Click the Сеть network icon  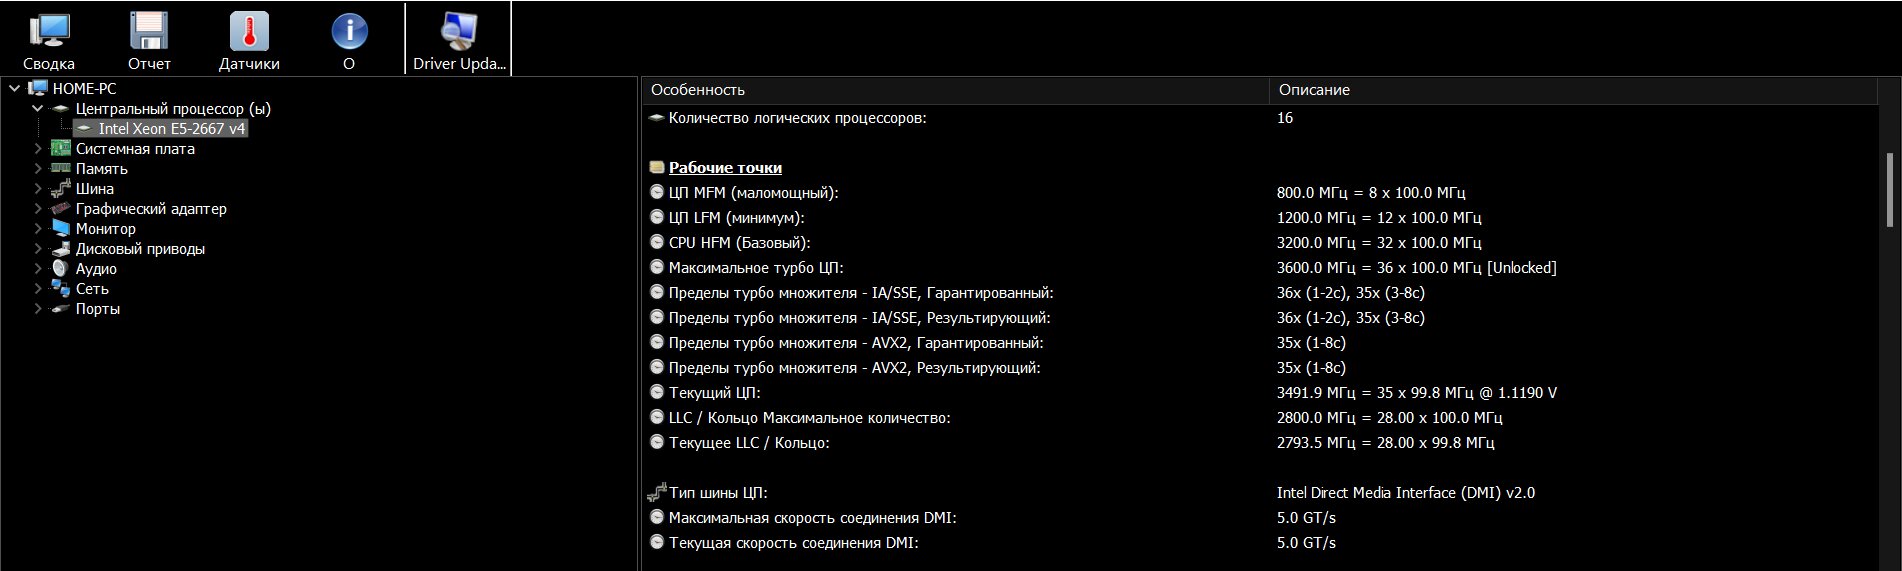pos(60,289)
